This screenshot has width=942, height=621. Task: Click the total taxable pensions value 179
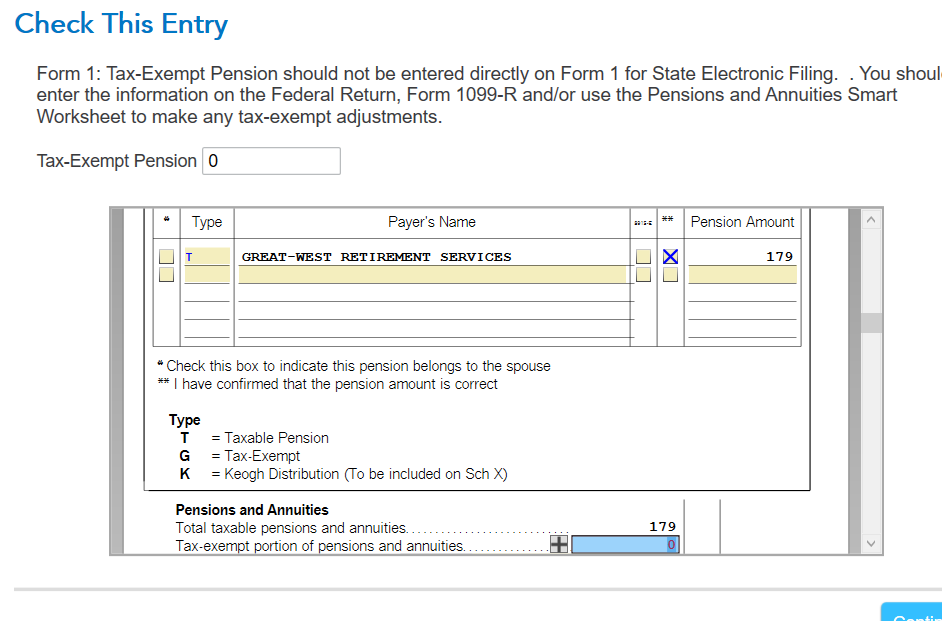pos(662,527)
